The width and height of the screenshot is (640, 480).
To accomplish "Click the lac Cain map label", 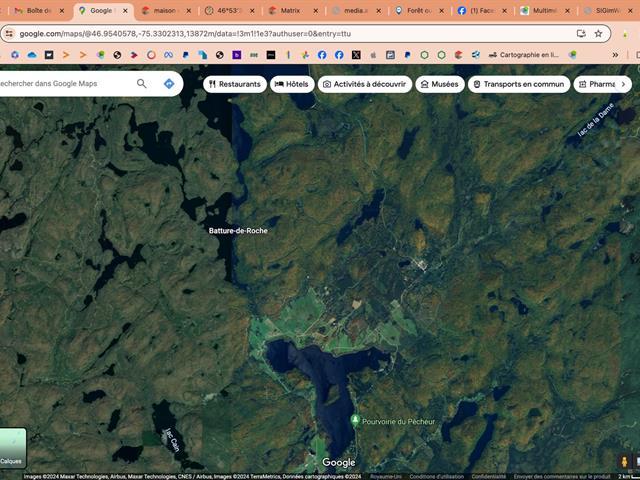I will click(x=172, y=440).
